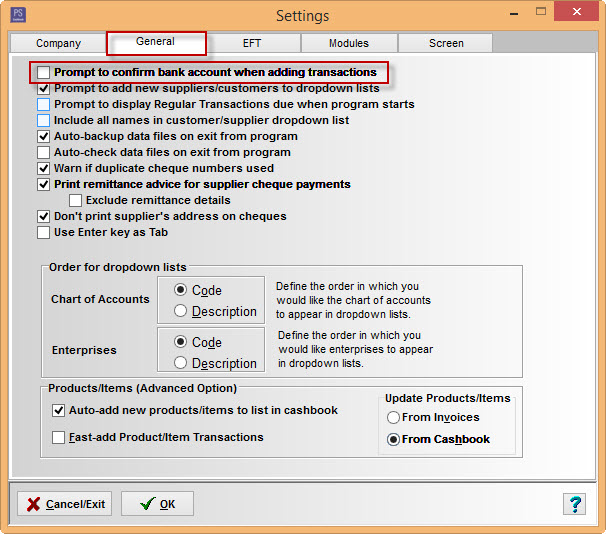
Task: Toggle warn if duplicate cheque numbers used
Action: (43, 168)
